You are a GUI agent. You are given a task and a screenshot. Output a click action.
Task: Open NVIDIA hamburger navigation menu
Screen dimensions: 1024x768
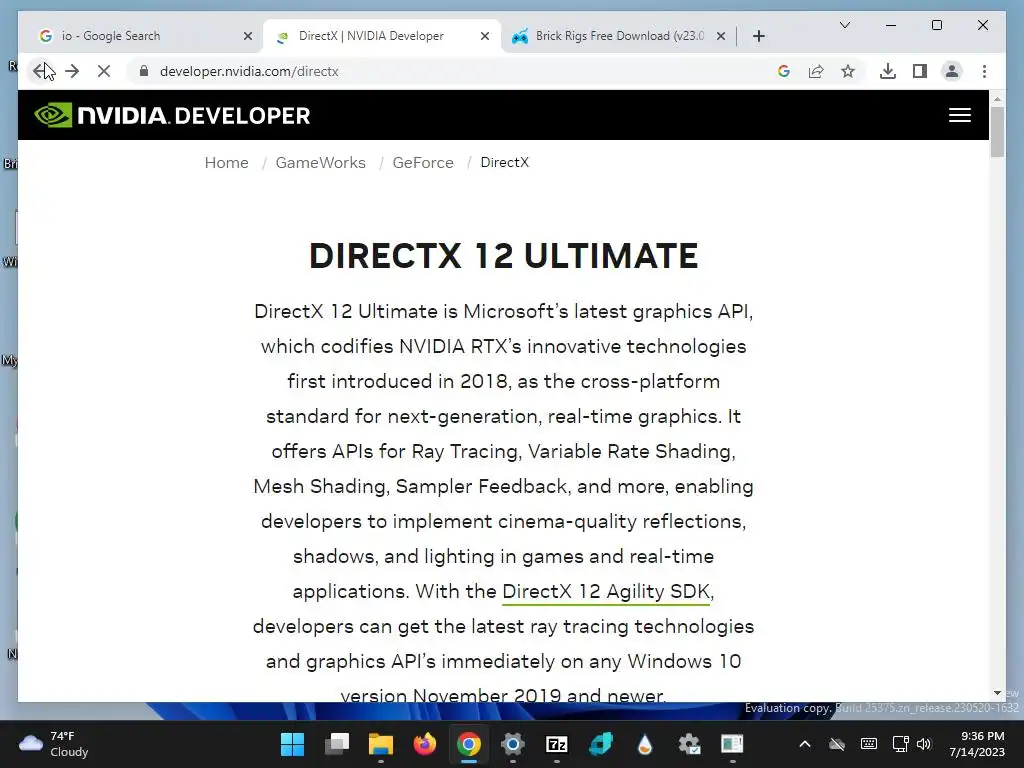click(959, 116)
